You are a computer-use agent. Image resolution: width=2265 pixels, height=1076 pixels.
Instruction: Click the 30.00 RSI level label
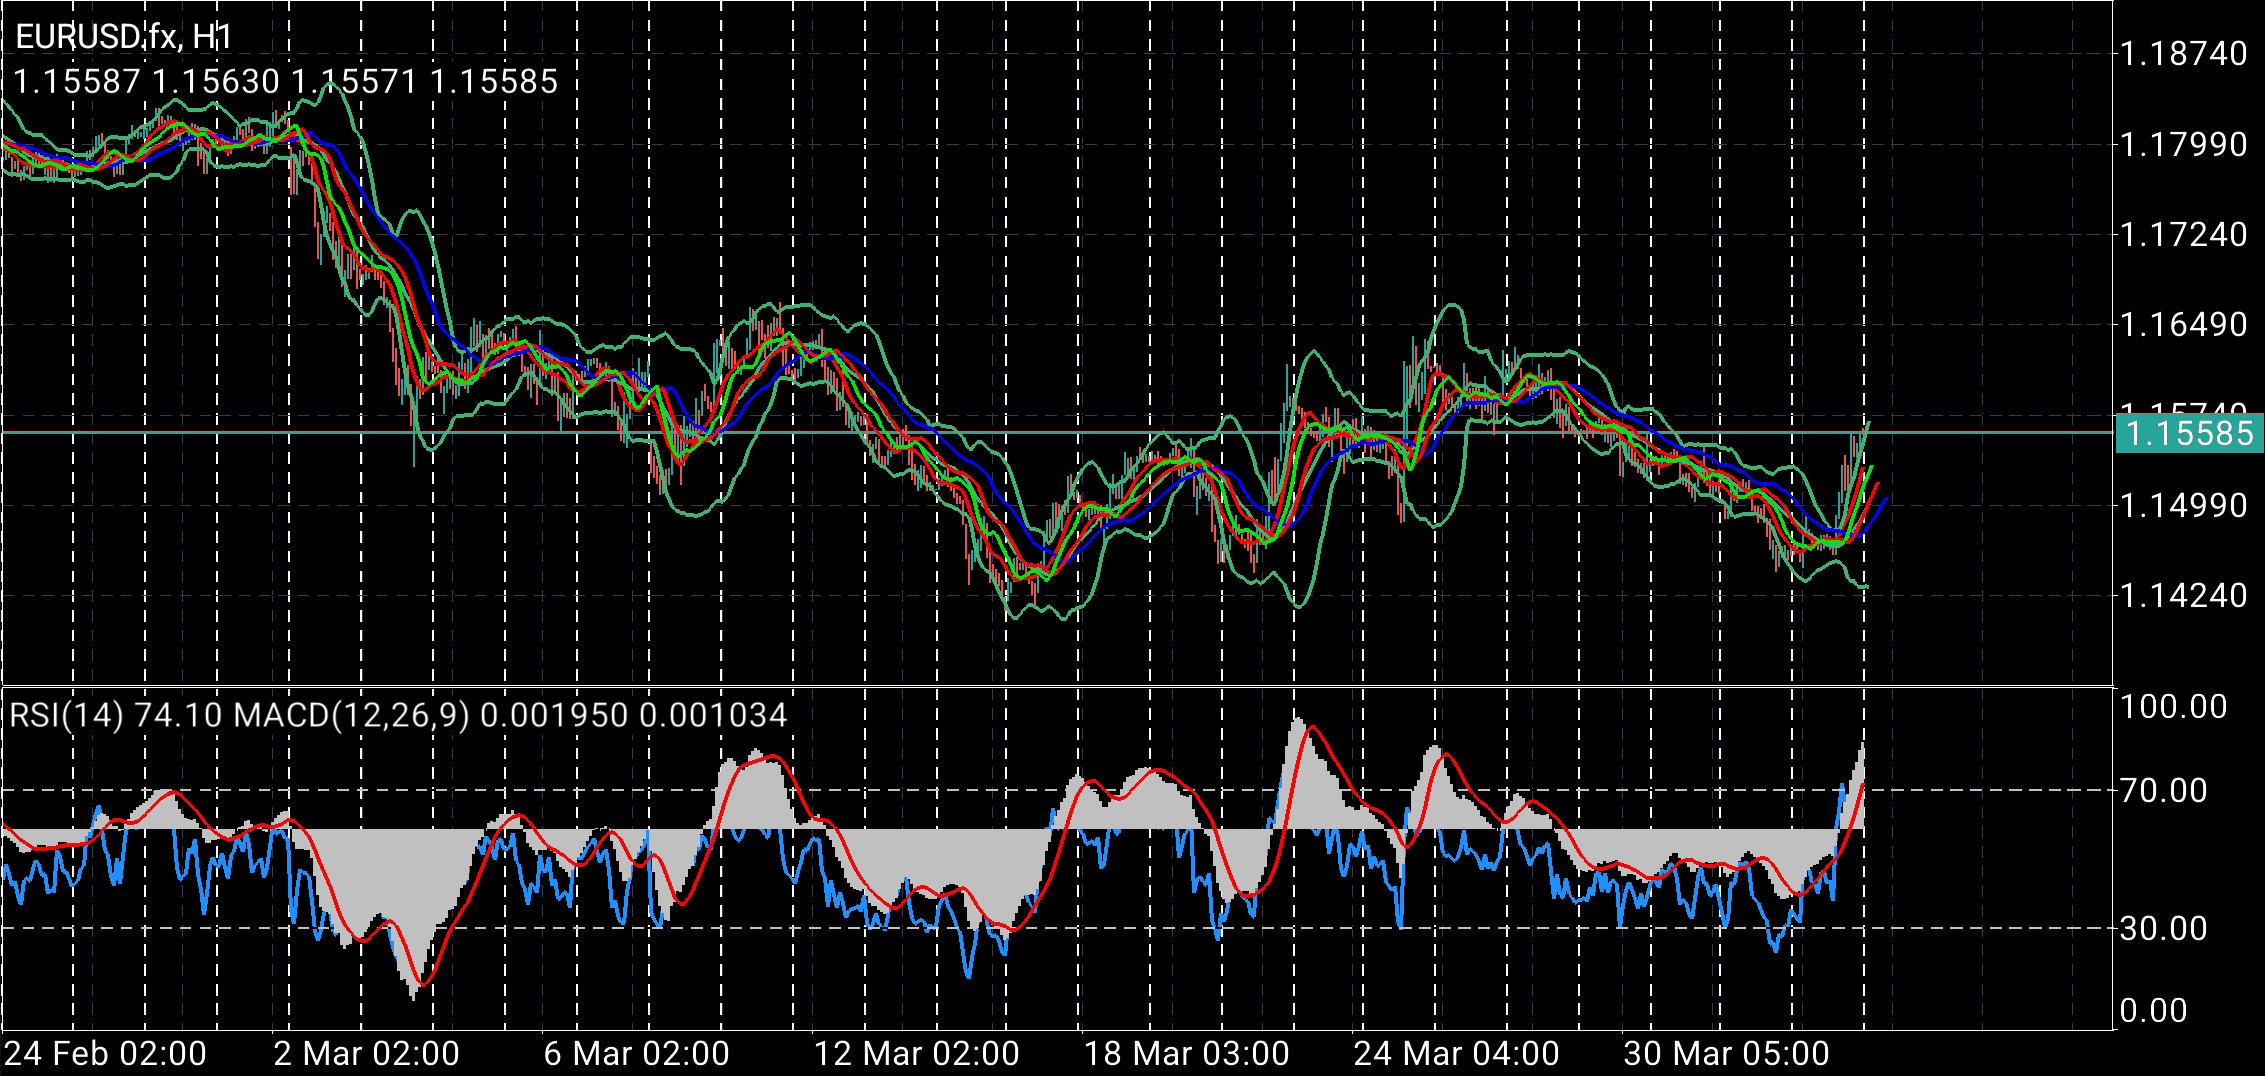tap(2164, 928)
